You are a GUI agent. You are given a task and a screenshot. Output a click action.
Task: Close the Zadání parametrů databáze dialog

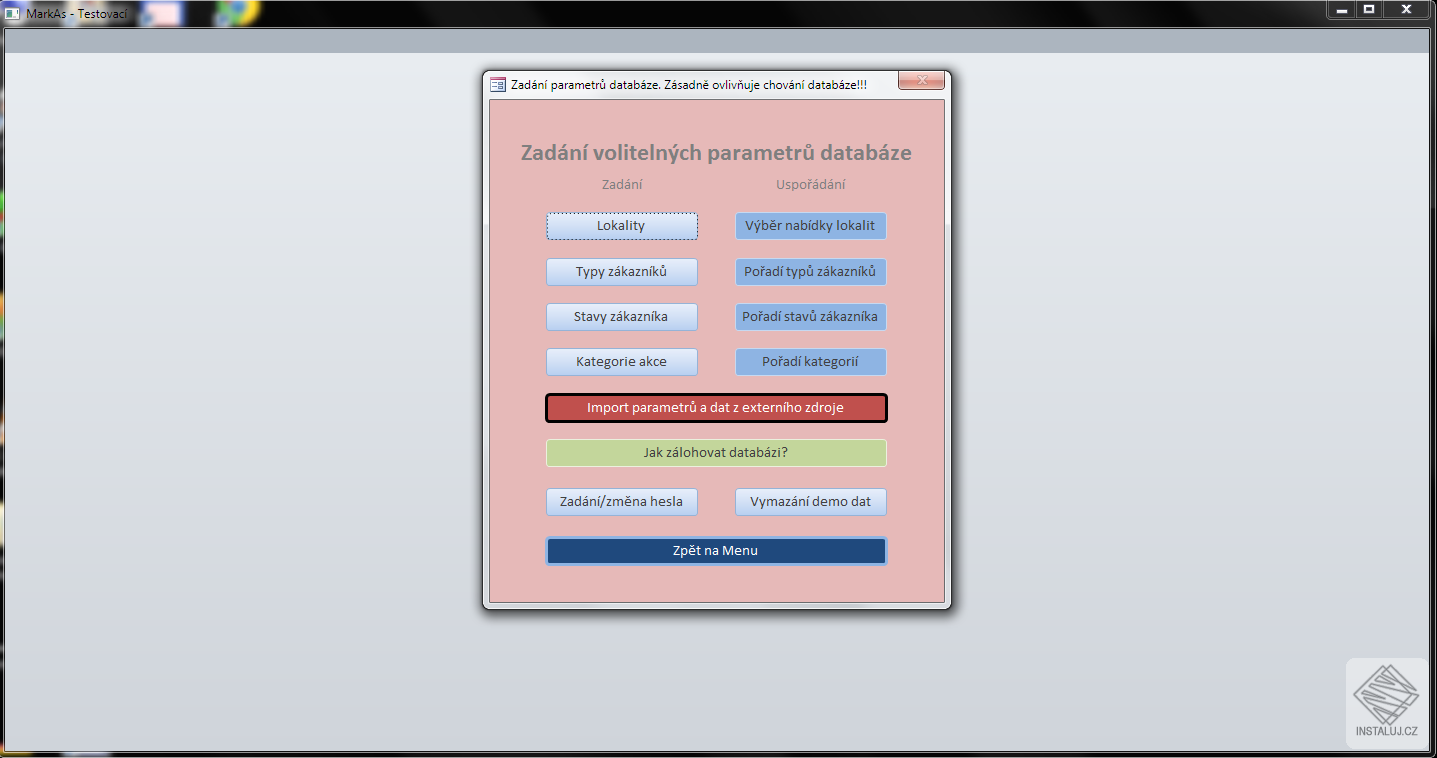tap(921, 81)
